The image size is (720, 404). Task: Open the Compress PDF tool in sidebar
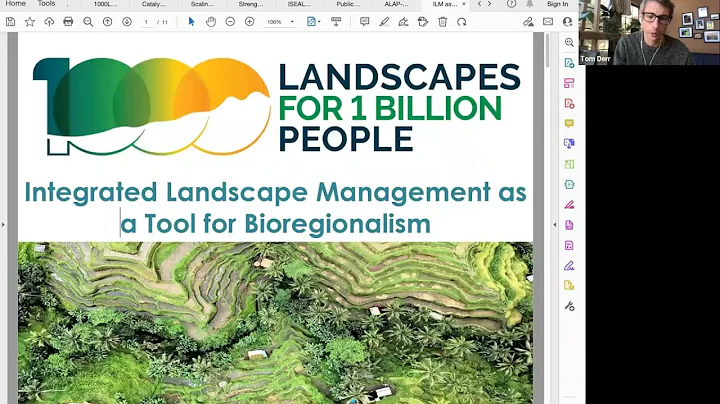pos(569,185)
